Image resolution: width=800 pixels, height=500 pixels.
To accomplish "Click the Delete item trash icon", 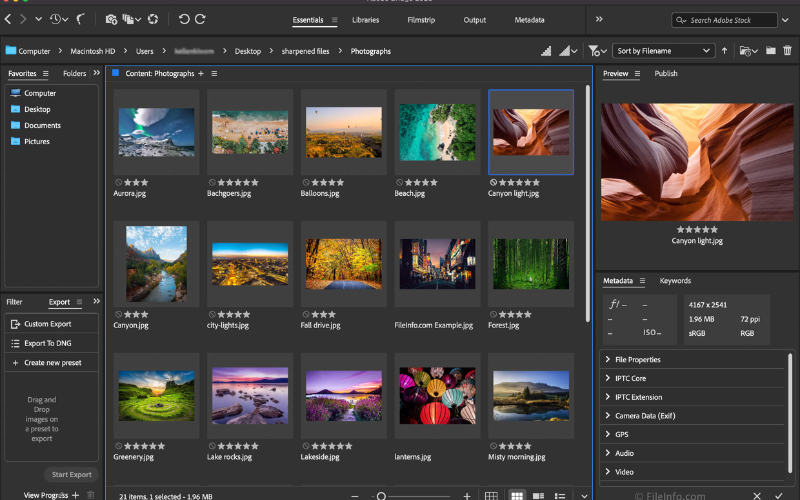I will 788,51.
